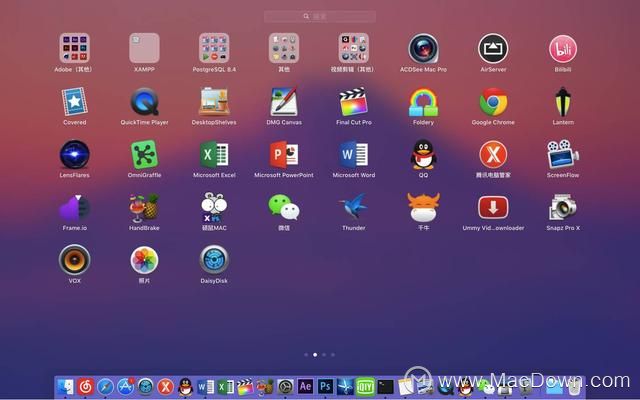Launch Microsoft Excel from Launchpad grid
This screenshot has height=400, width=640.
(214, 154)
